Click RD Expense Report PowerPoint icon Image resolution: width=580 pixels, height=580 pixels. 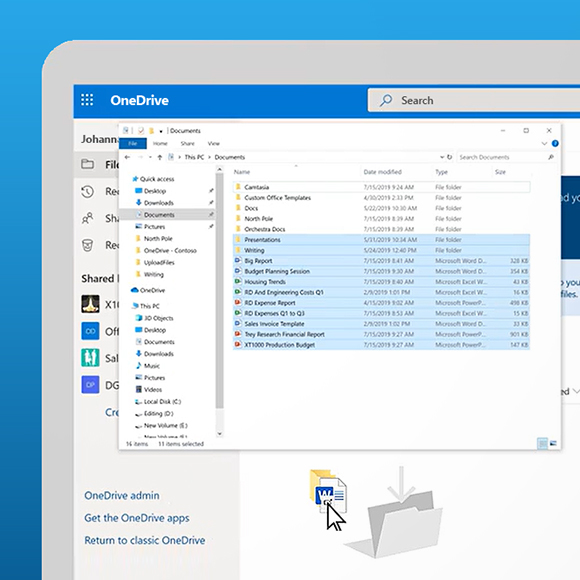click(x=238, y=303)
